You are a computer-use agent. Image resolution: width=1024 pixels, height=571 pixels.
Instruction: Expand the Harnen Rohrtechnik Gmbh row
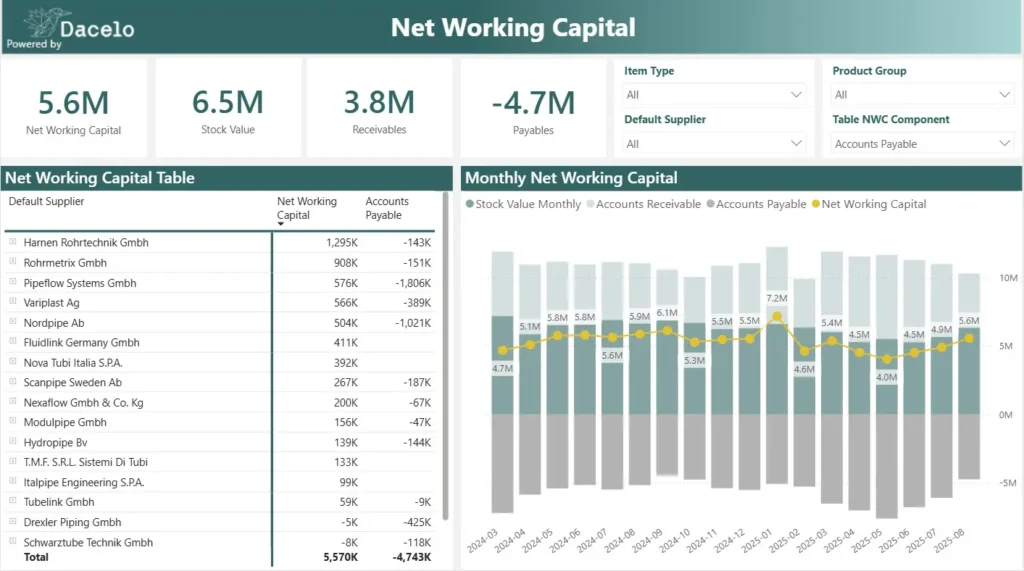(x=13, y=242)
